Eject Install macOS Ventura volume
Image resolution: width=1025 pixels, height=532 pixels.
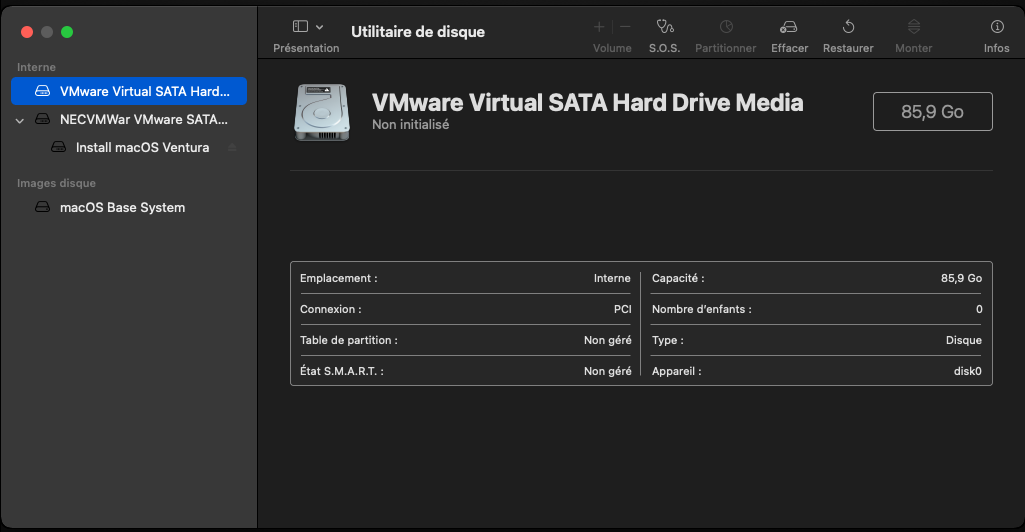click(x=232, y=148)
